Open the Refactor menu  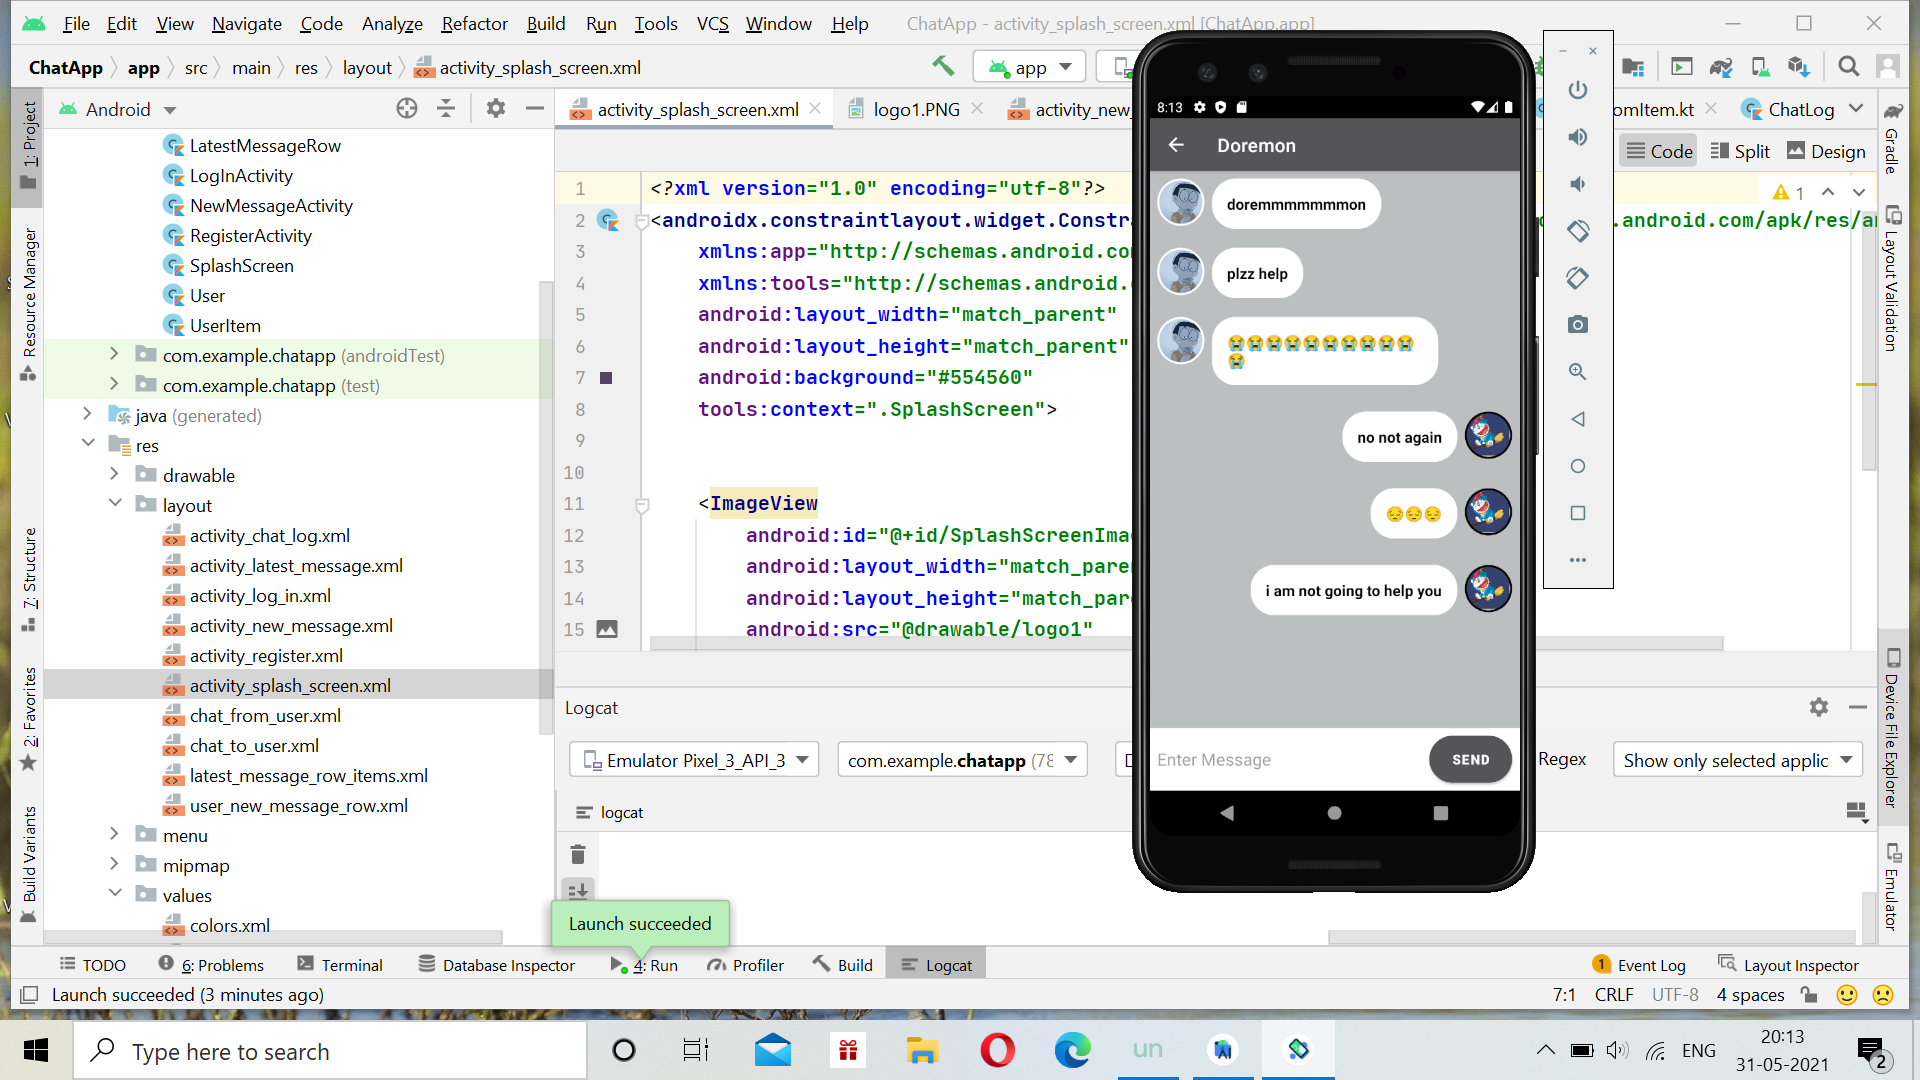click(473, 23)
